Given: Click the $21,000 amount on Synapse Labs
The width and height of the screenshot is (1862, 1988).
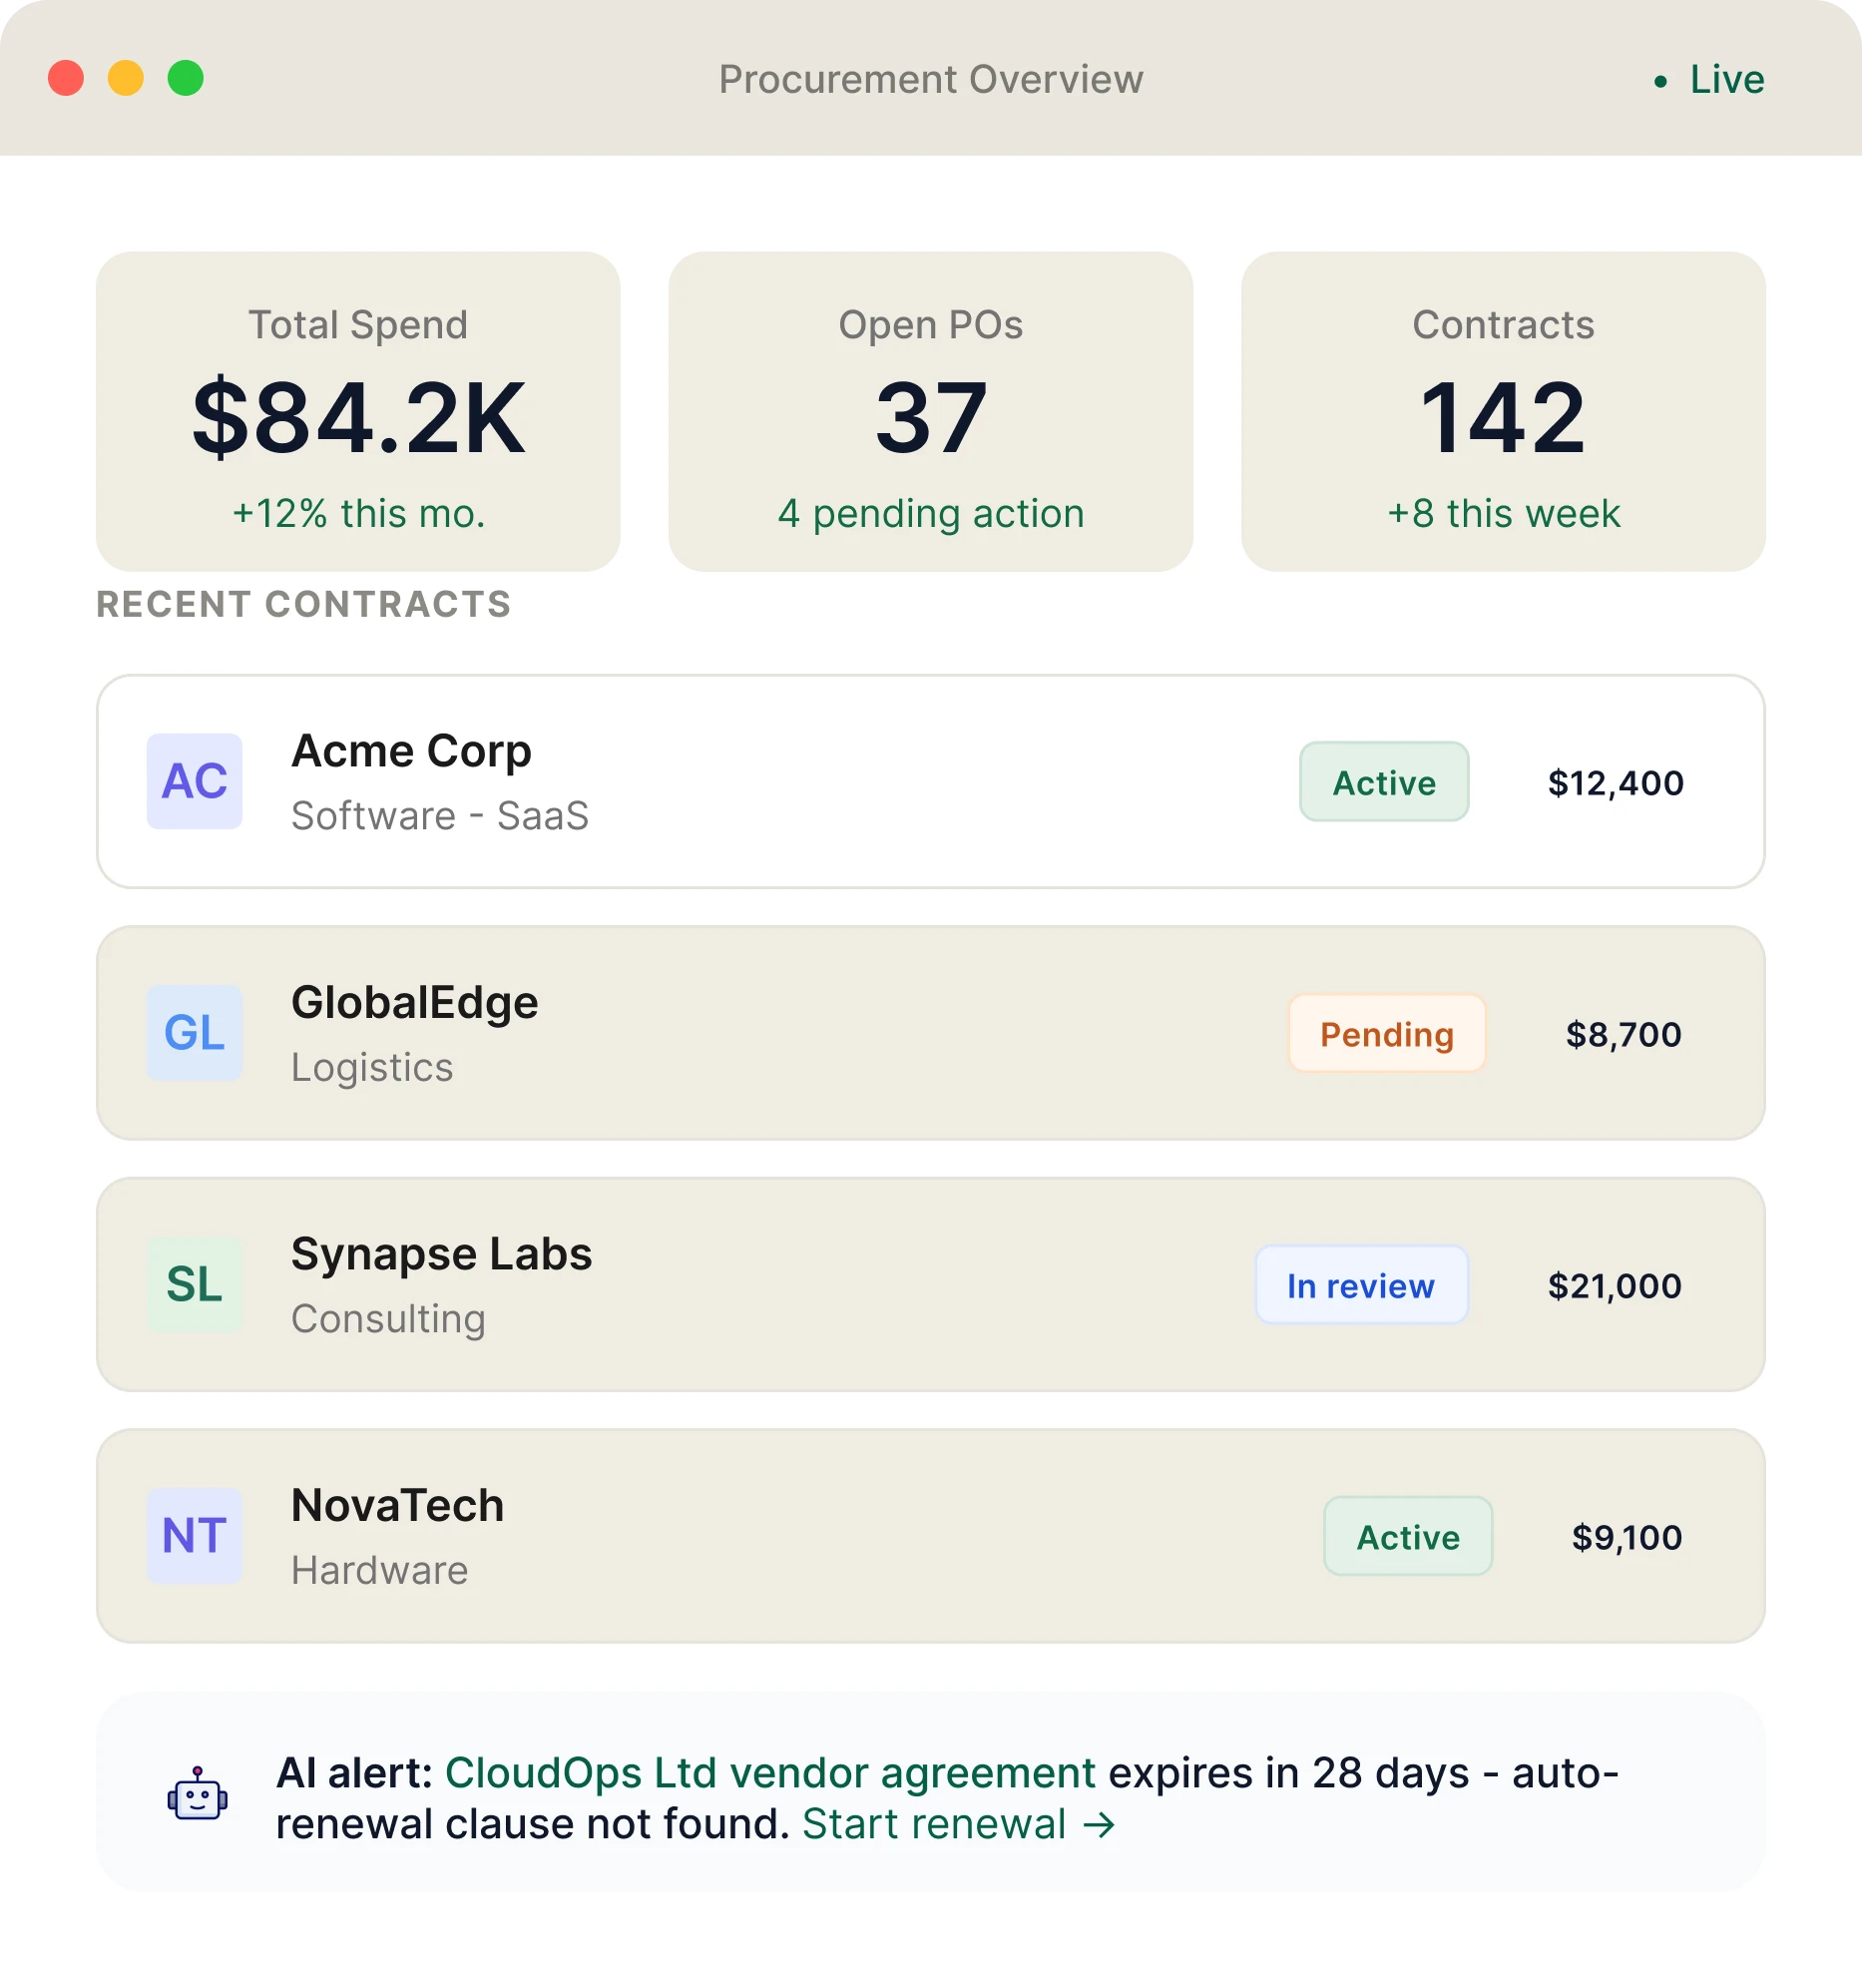Looking at the screenshot, I should click(1614, 1286).
